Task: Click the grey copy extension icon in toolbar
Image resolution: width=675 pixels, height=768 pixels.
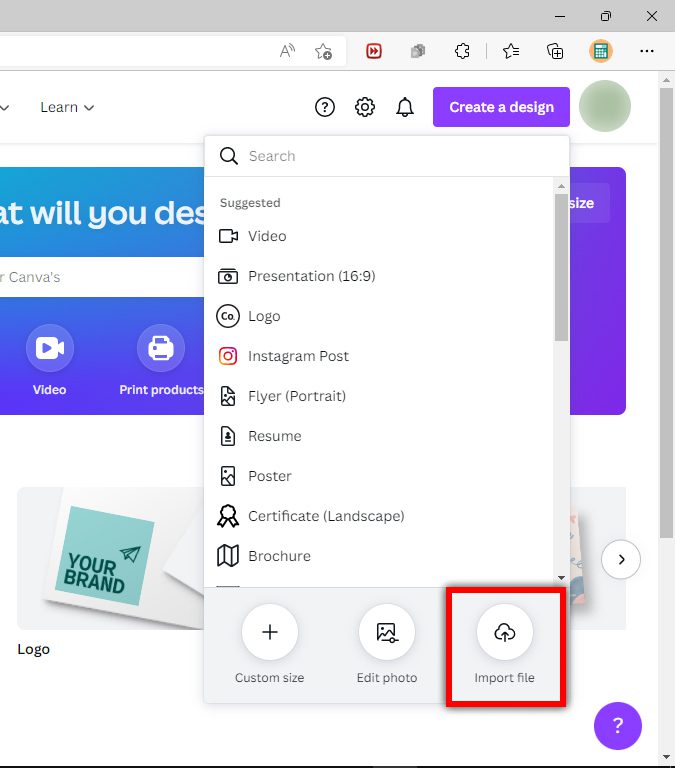Action: point(418,51)
